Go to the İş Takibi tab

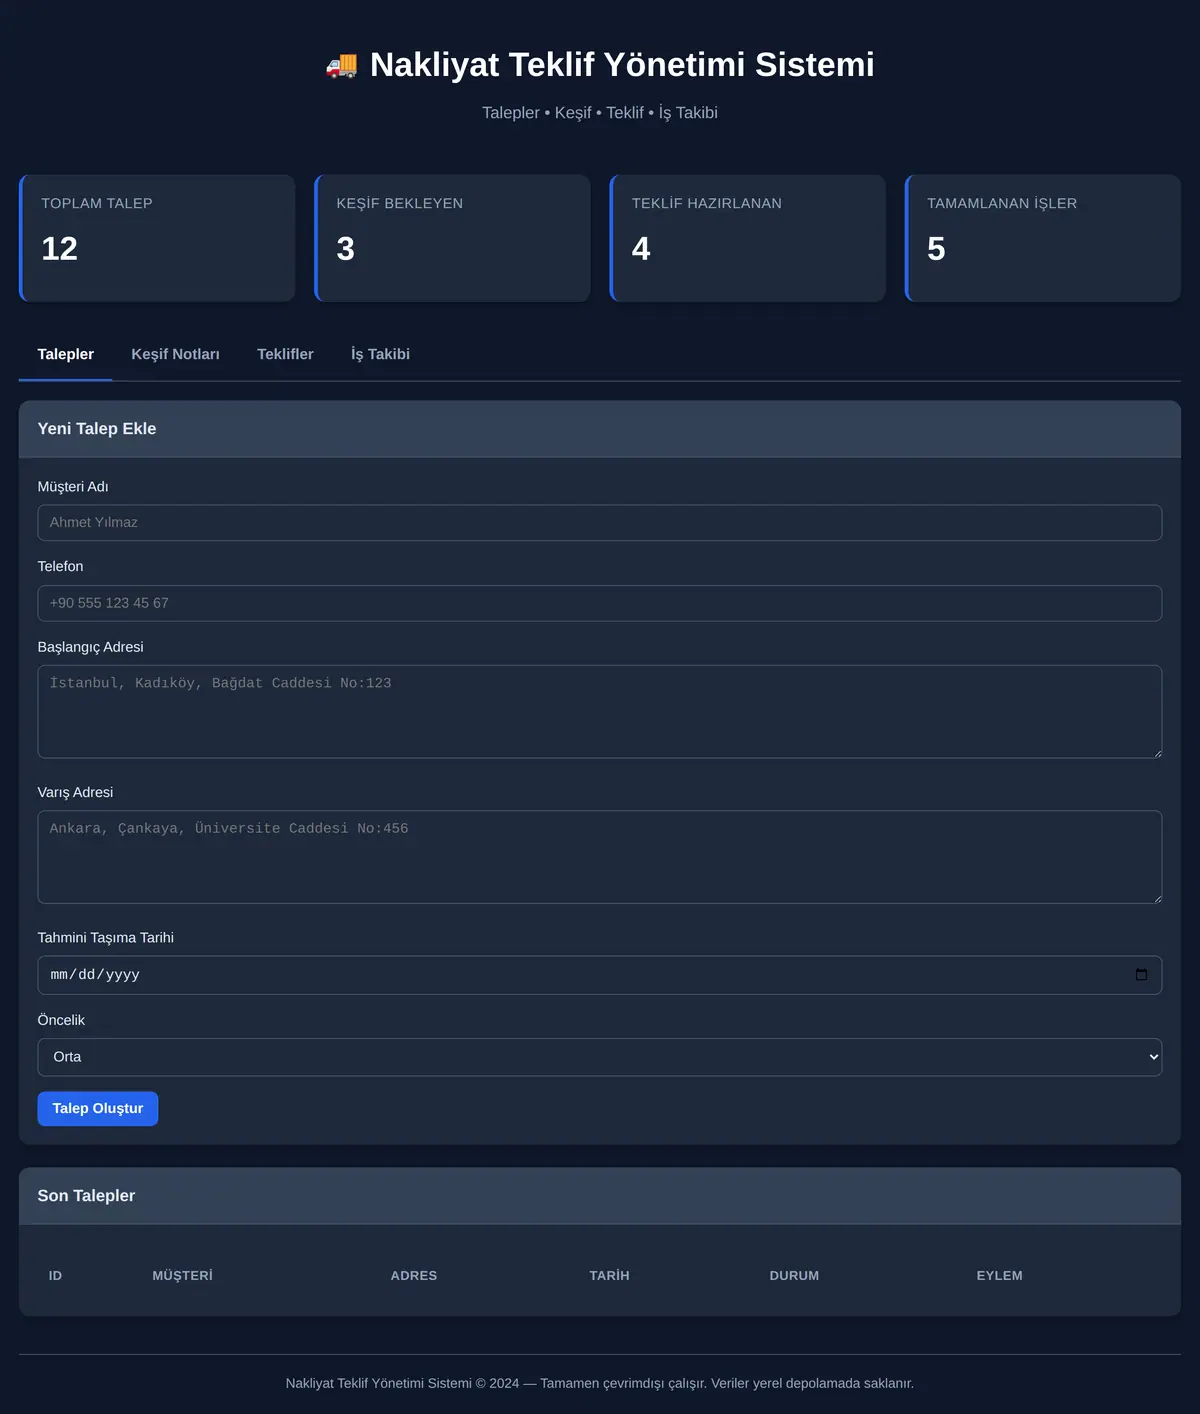[x=380, y=354]
